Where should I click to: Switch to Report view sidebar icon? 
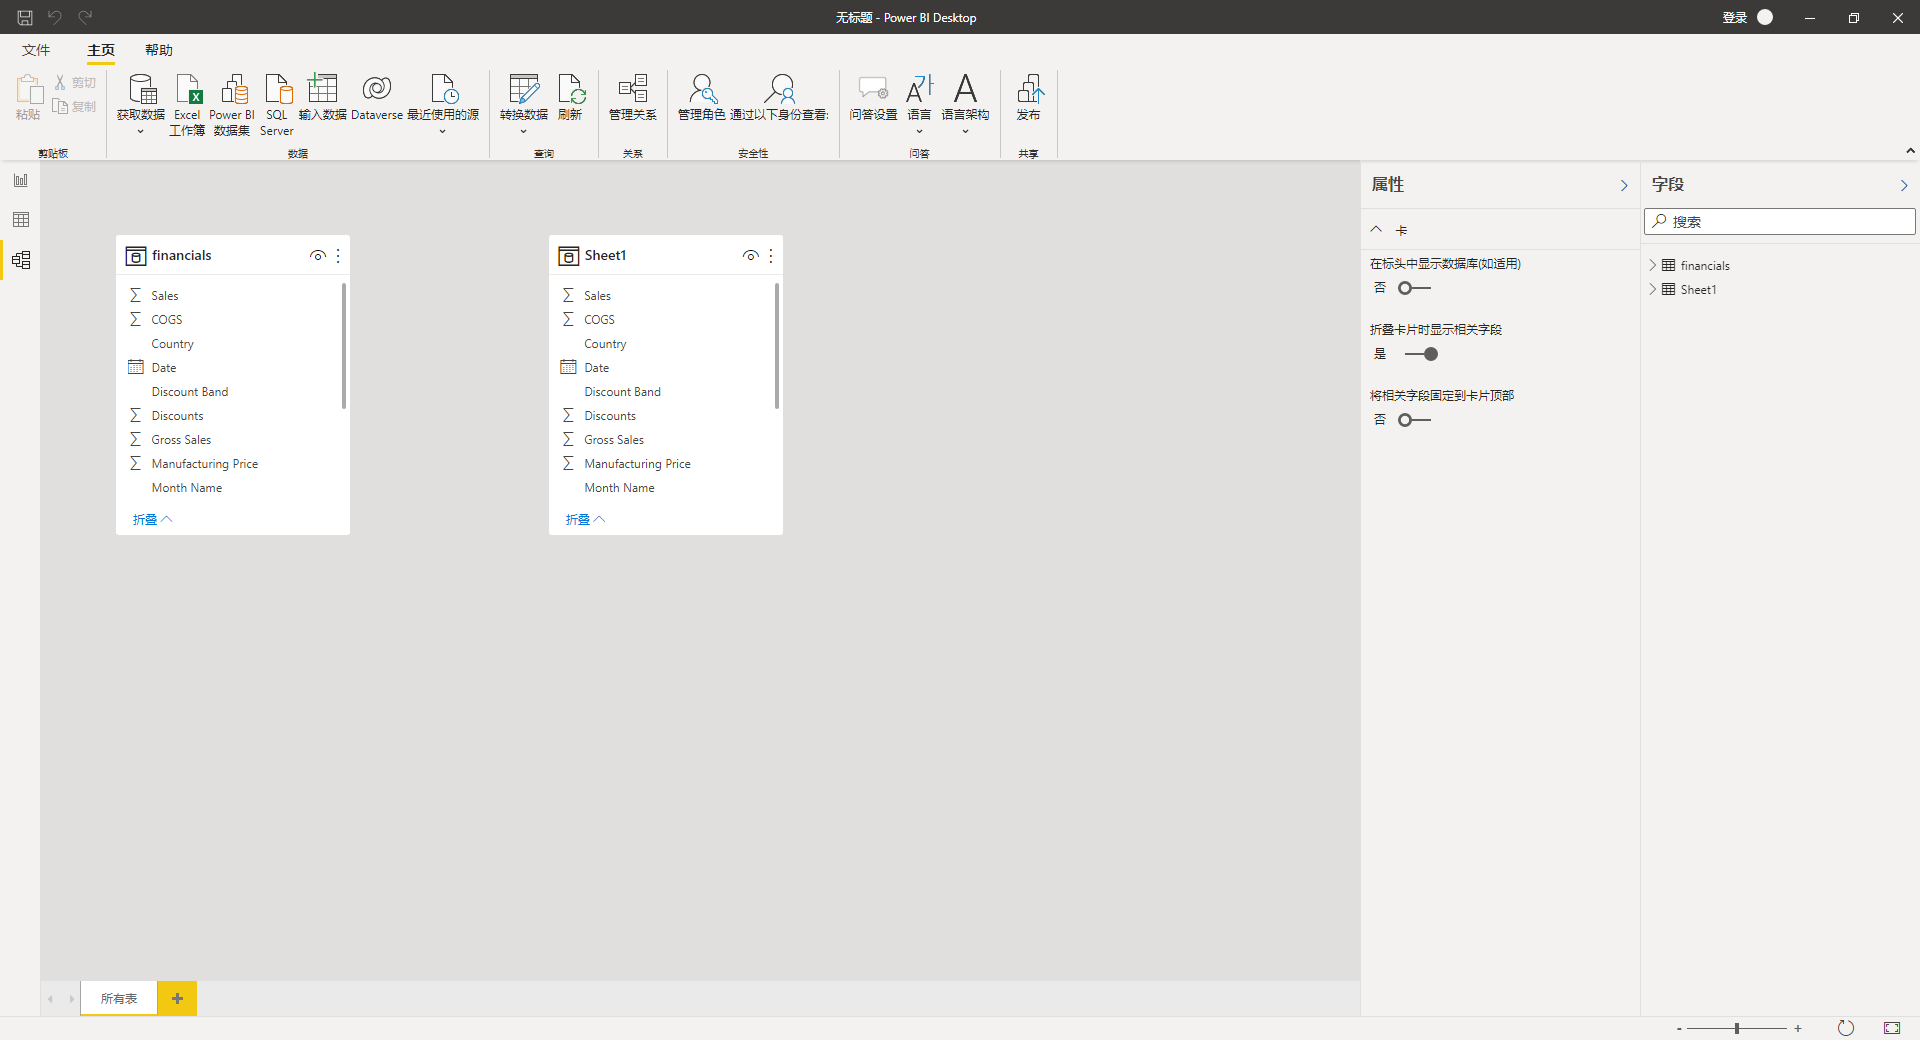tap(21, 180)
